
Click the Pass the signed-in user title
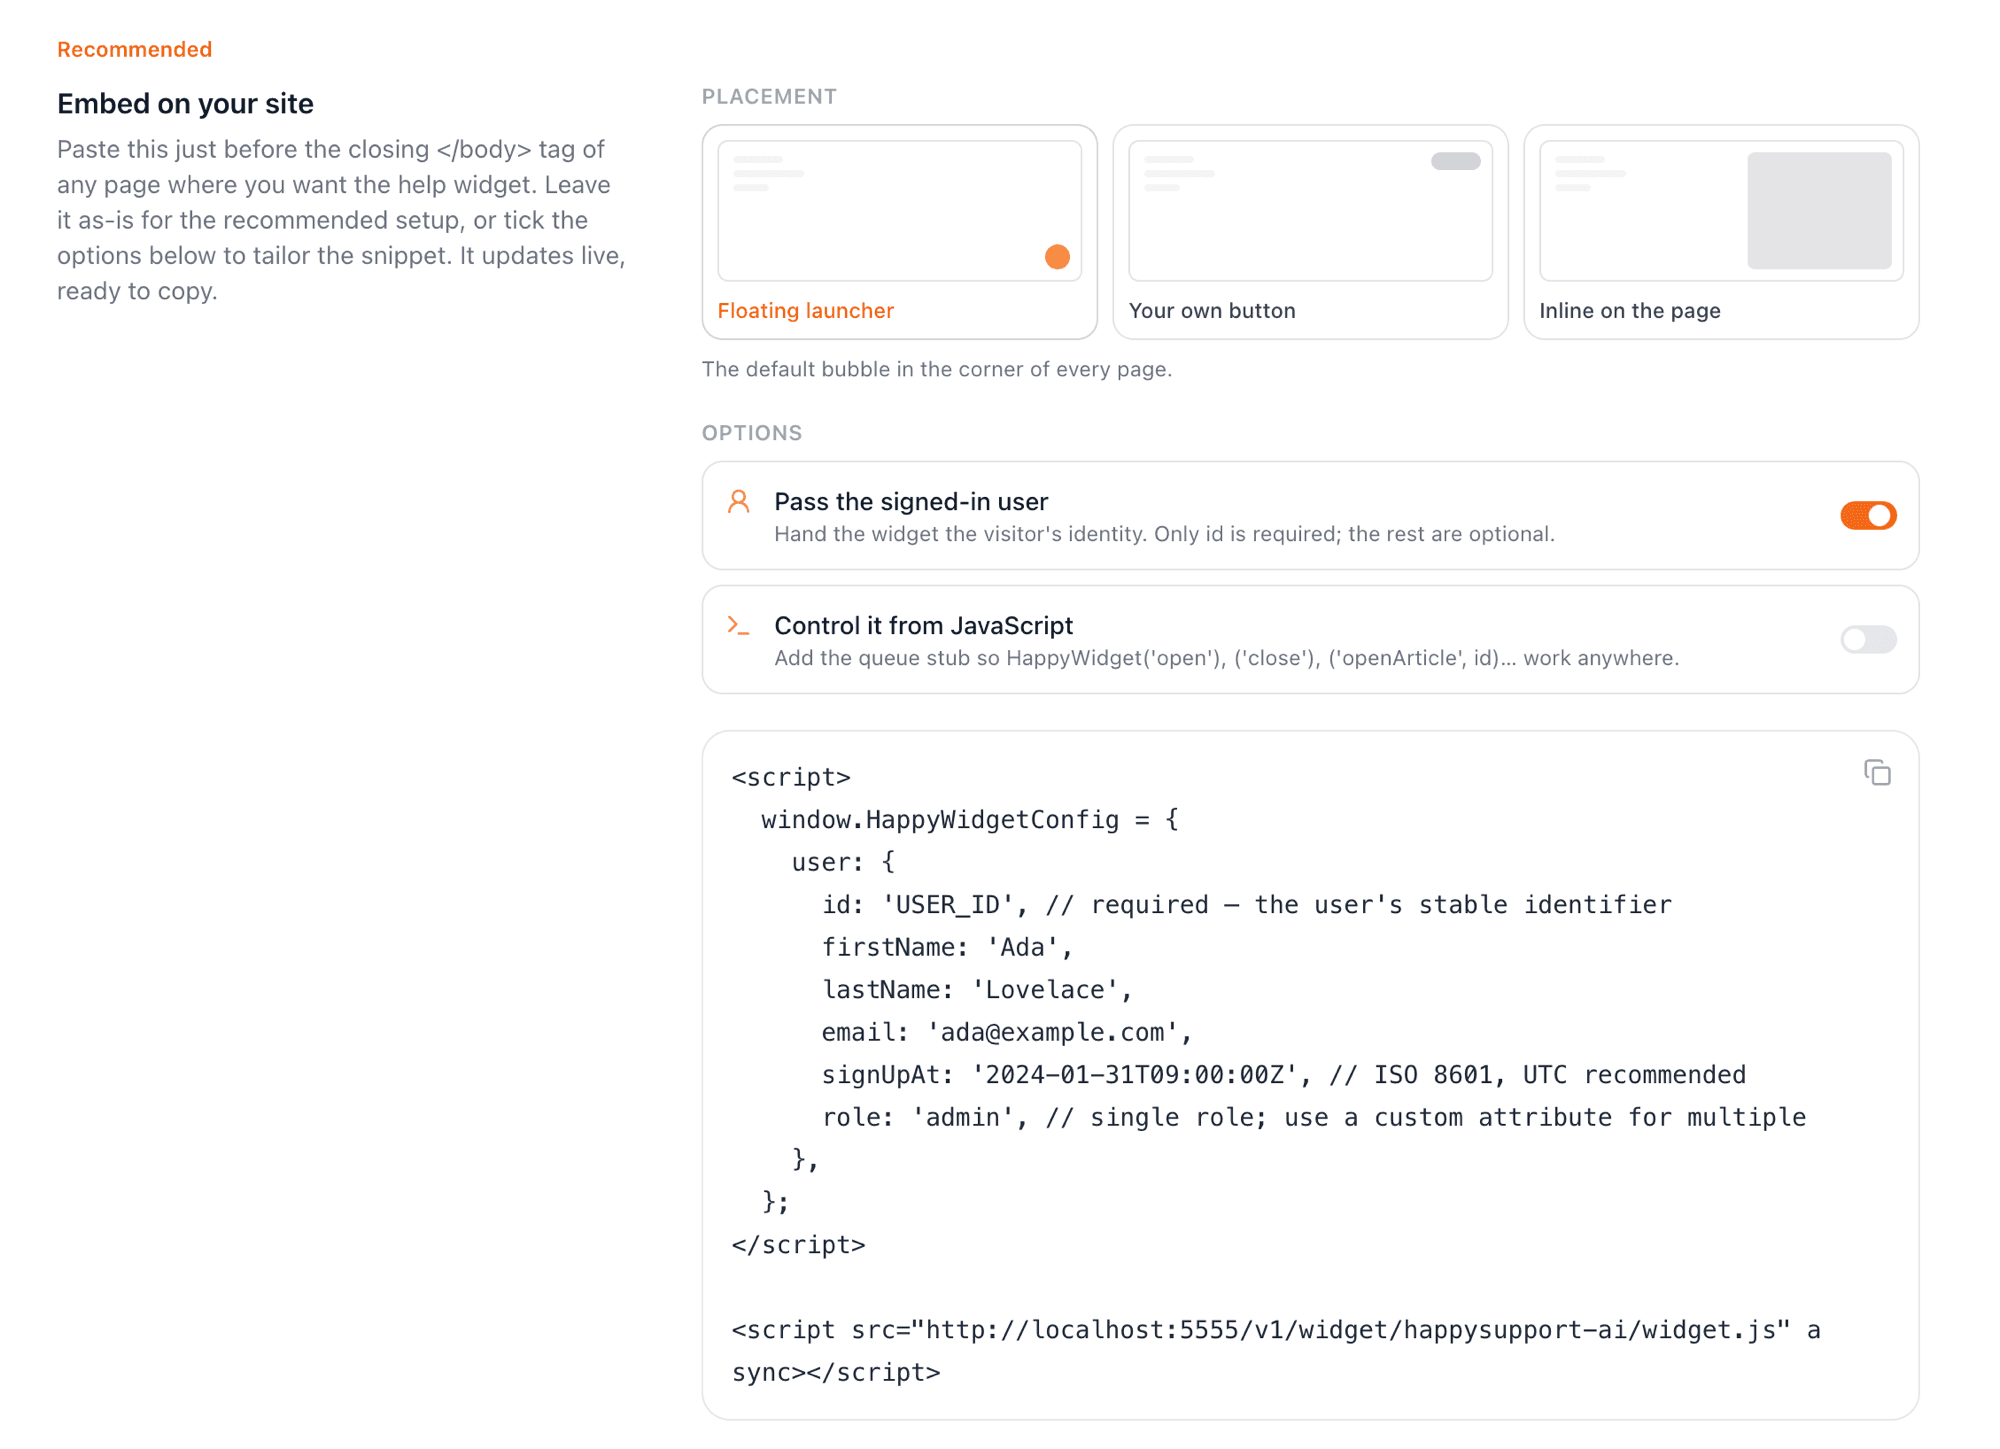point(911,501)
